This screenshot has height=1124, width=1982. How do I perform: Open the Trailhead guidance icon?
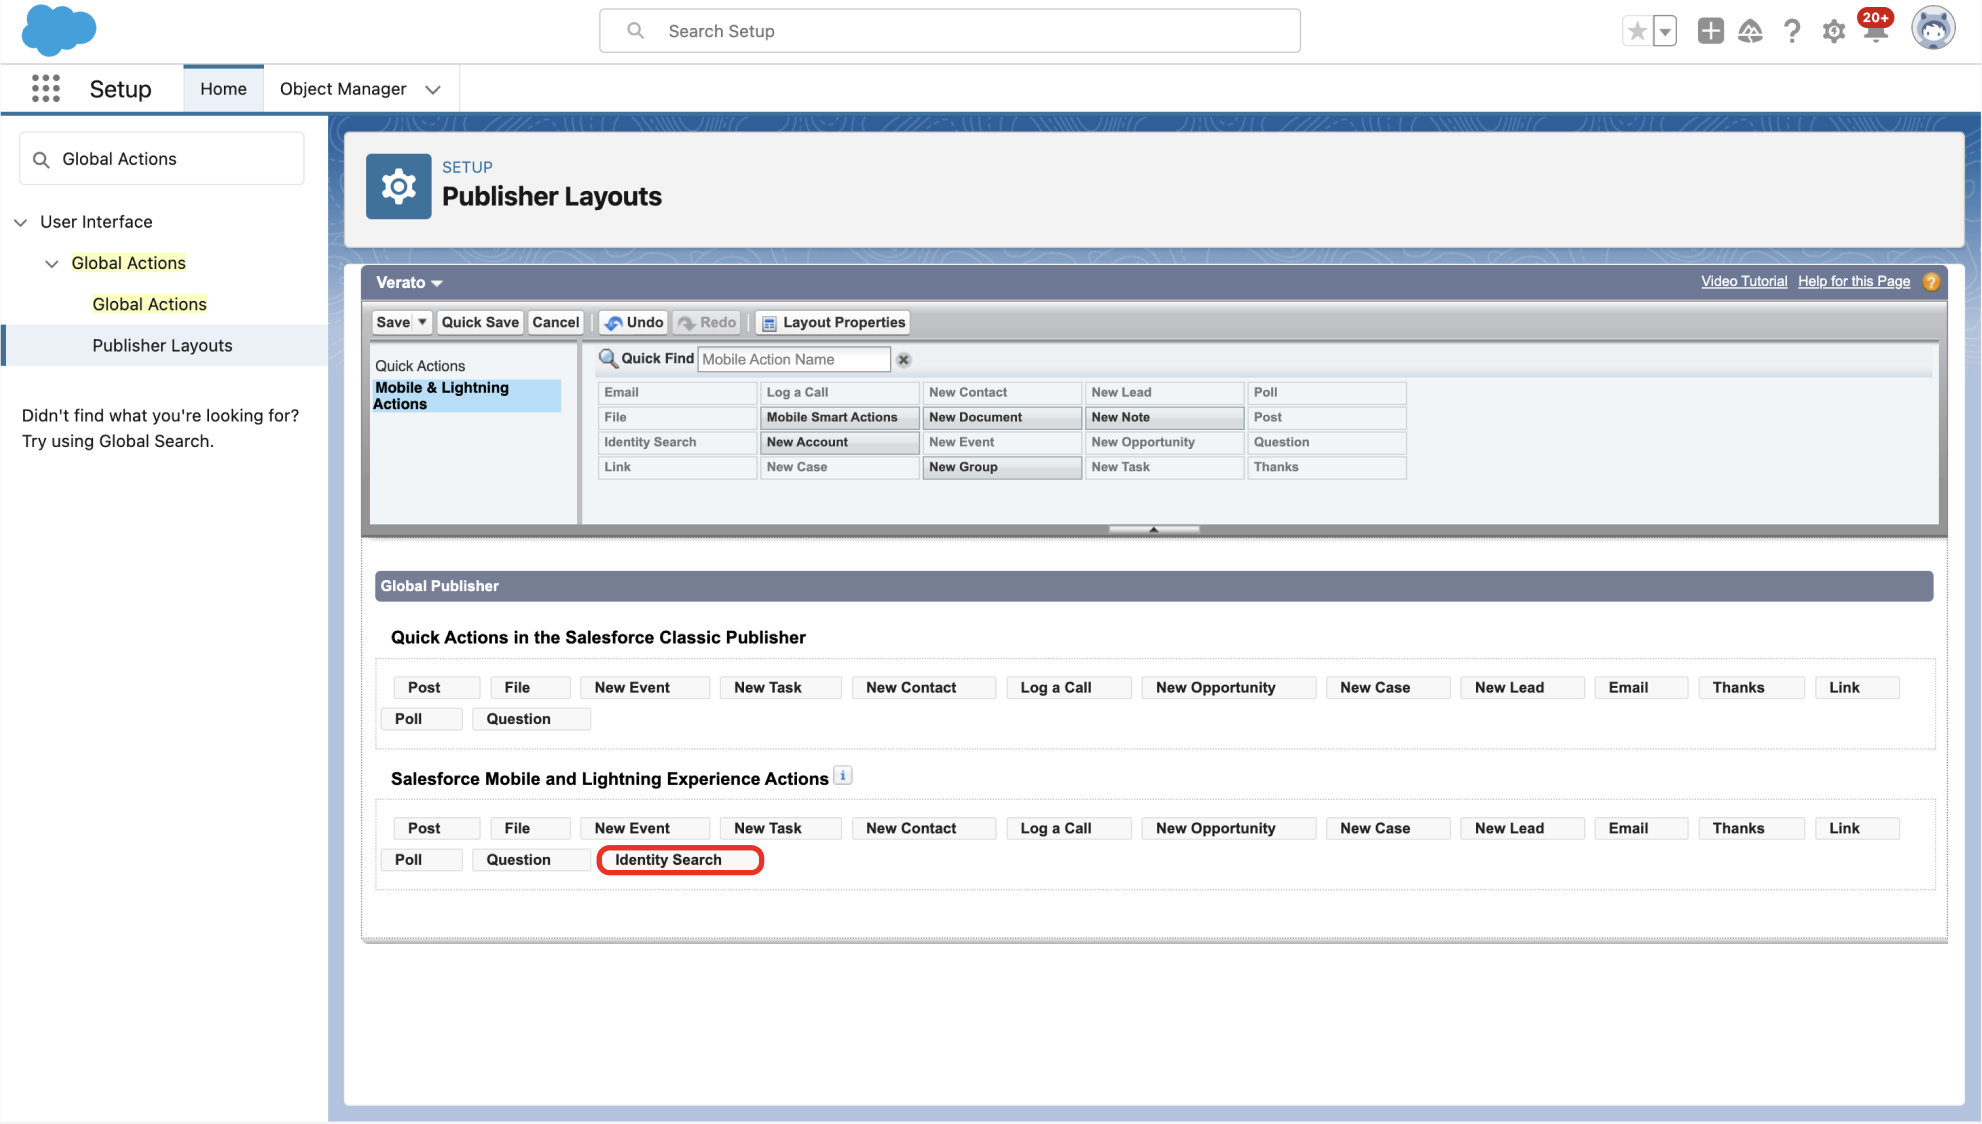1750,32
